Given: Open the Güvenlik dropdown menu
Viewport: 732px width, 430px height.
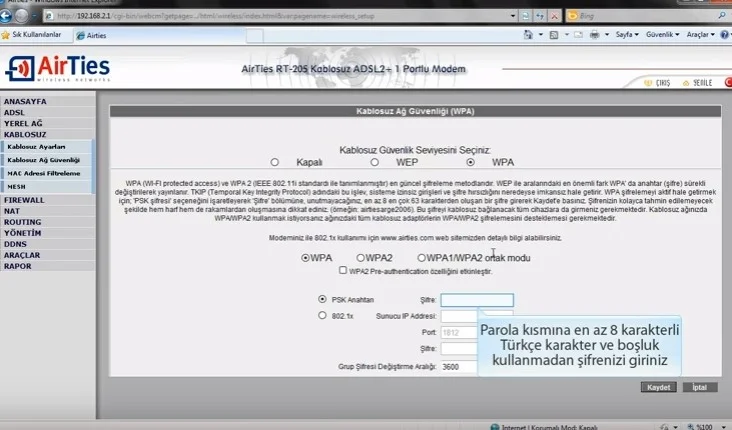Looking at the screenshot, I should click(x=663, y=34).
